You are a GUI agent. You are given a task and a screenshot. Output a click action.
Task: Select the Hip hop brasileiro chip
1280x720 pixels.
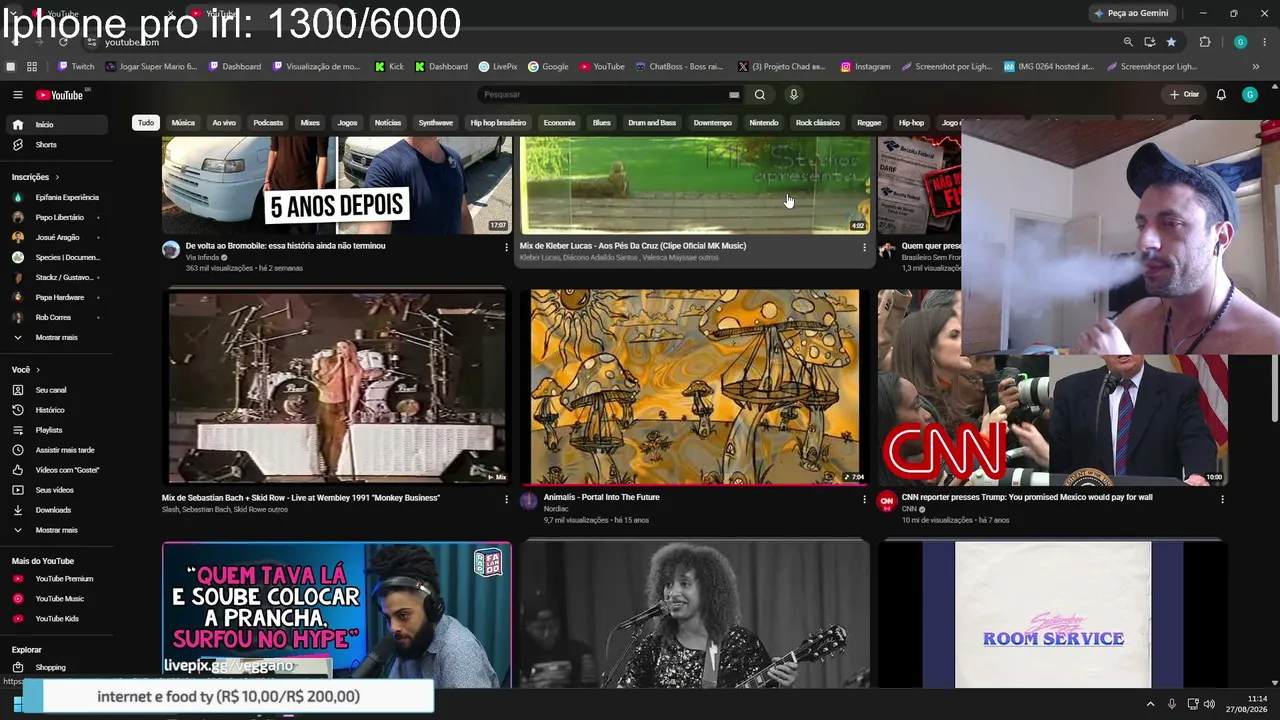coord(498,123)
